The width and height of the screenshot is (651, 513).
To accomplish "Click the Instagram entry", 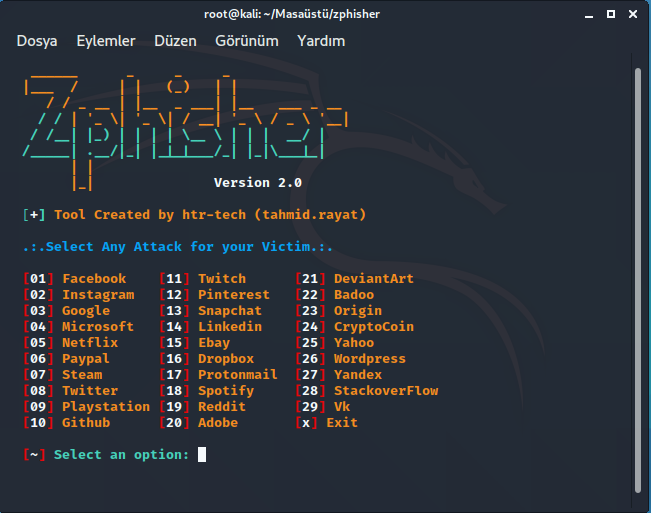I will [98, 295].
